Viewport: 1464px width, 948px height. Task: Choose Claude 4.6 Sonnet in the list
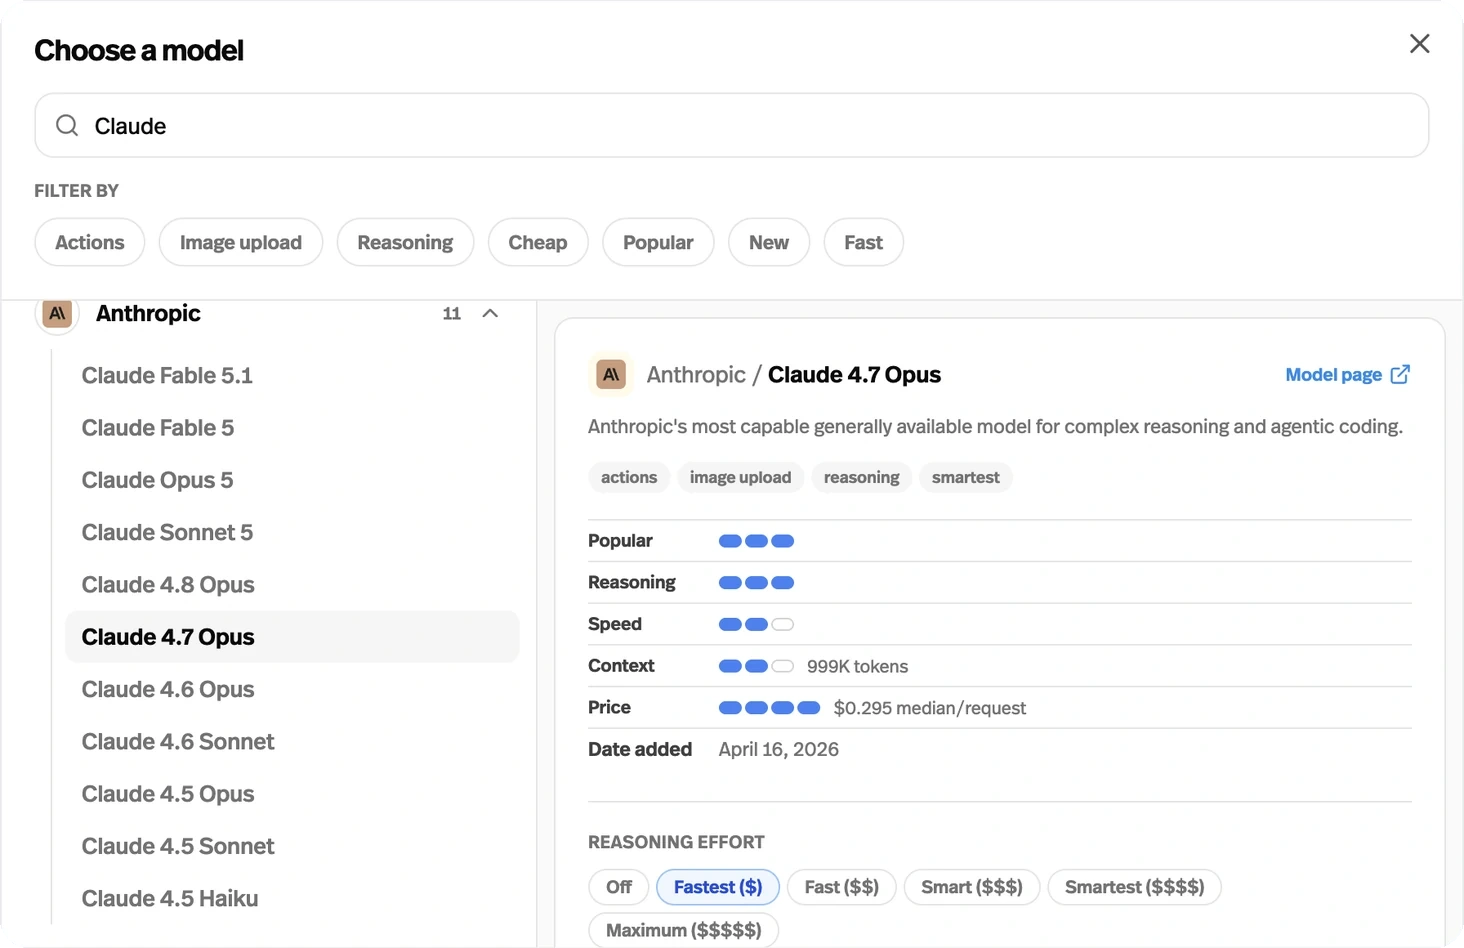[292, 742]
